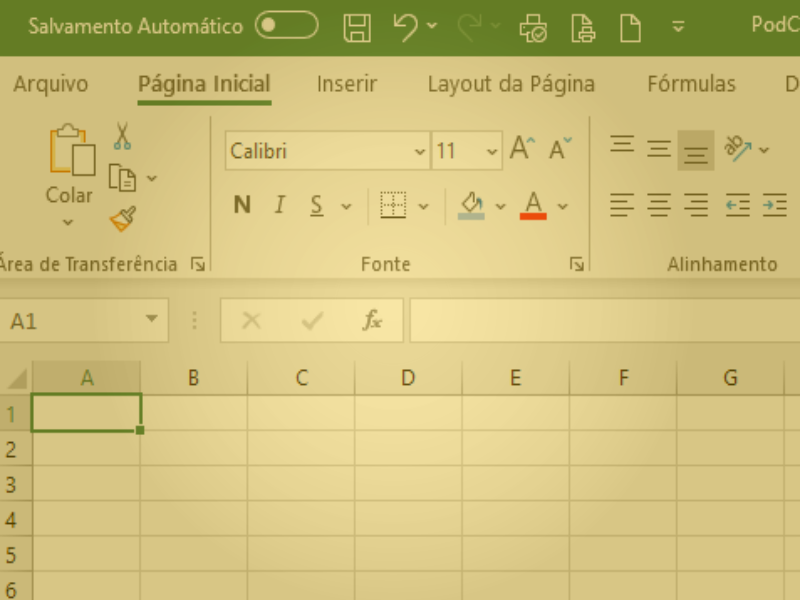Screen dimensions: 800x600
Task: Click the Insert Function fx icon
Action: point(372,321)
